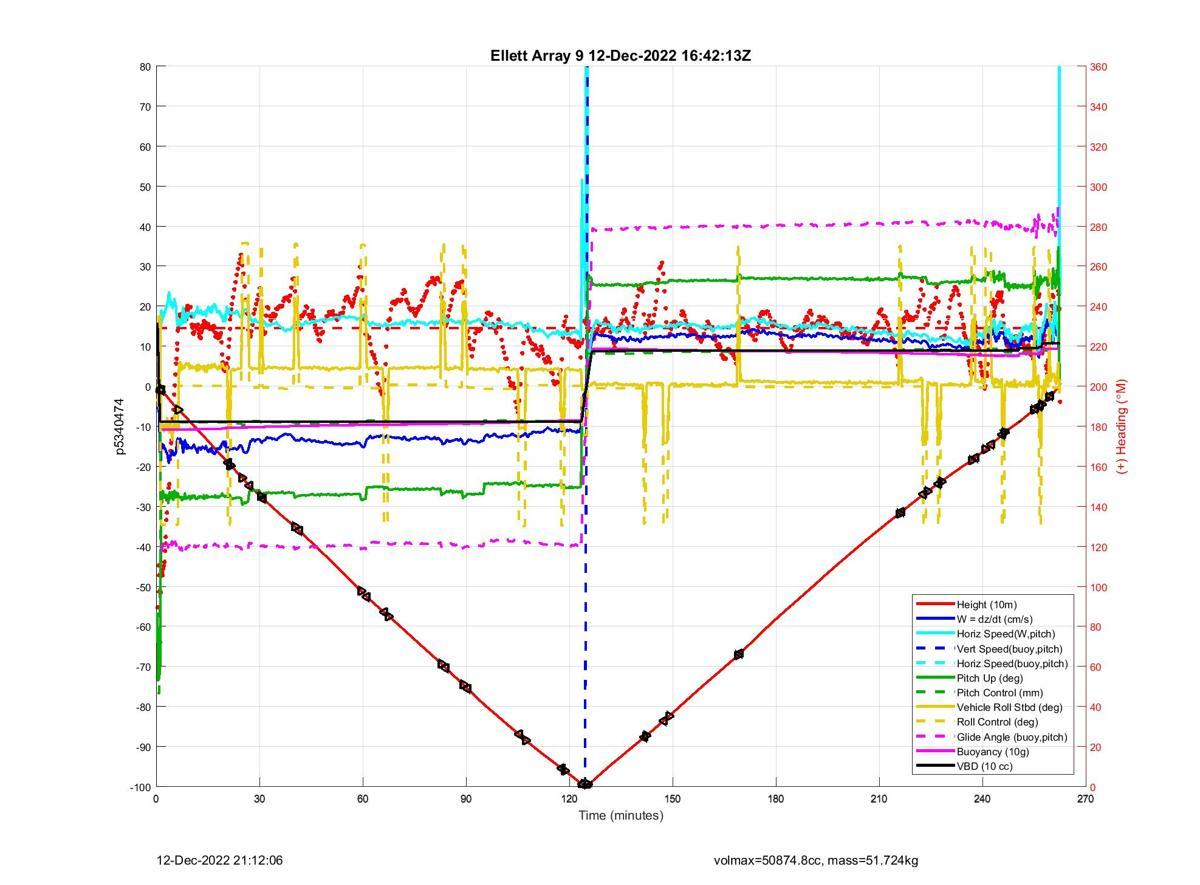Click the '240' tick on the time axis
This screenshot has height=885, width=1200.
tap(983, 799)
